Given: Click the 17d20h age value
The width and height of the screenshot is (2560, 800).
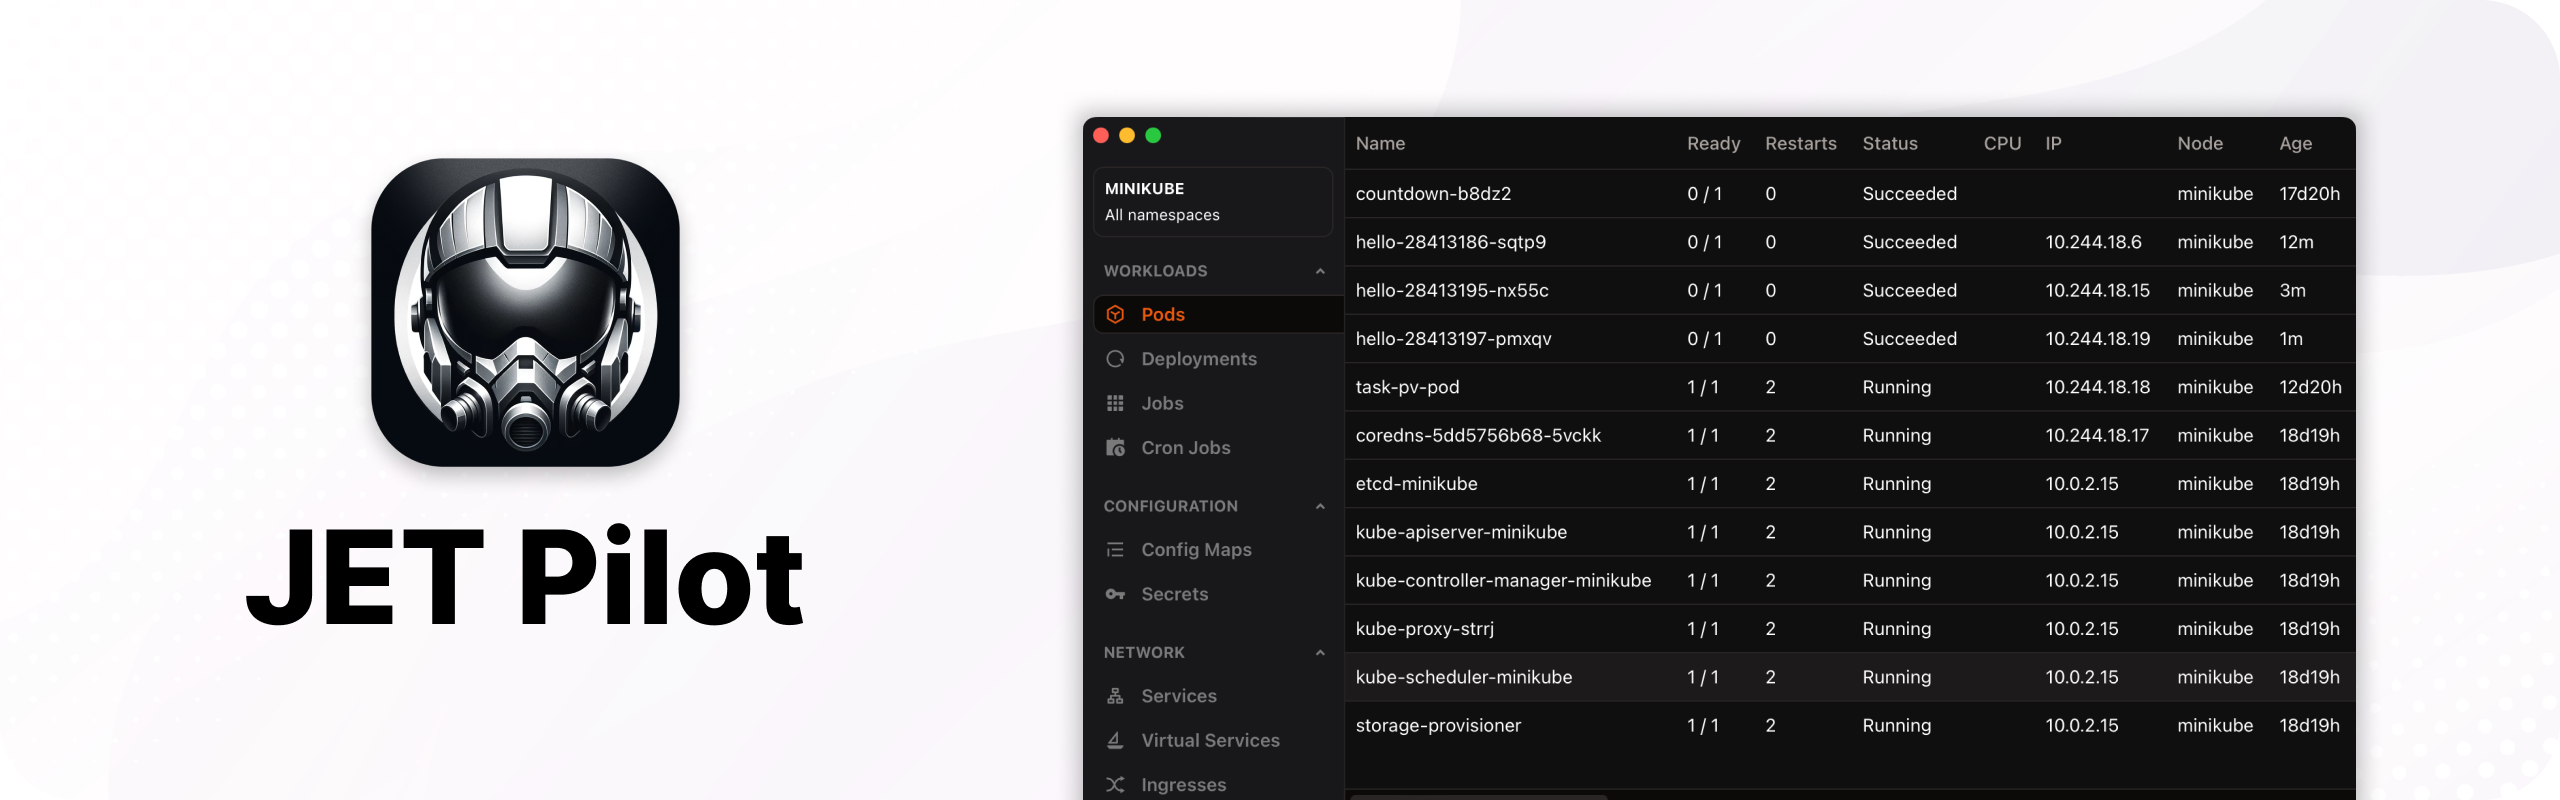Looking at the screenshot, I should point(2309,193).
